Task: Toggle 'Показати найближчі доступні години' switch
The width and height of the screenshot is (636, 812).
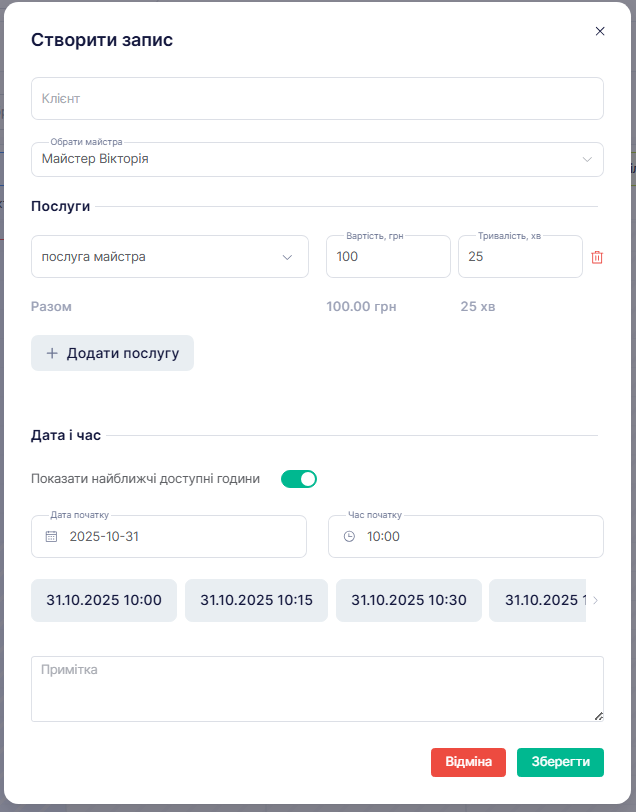Action: (x=298, y=479)
